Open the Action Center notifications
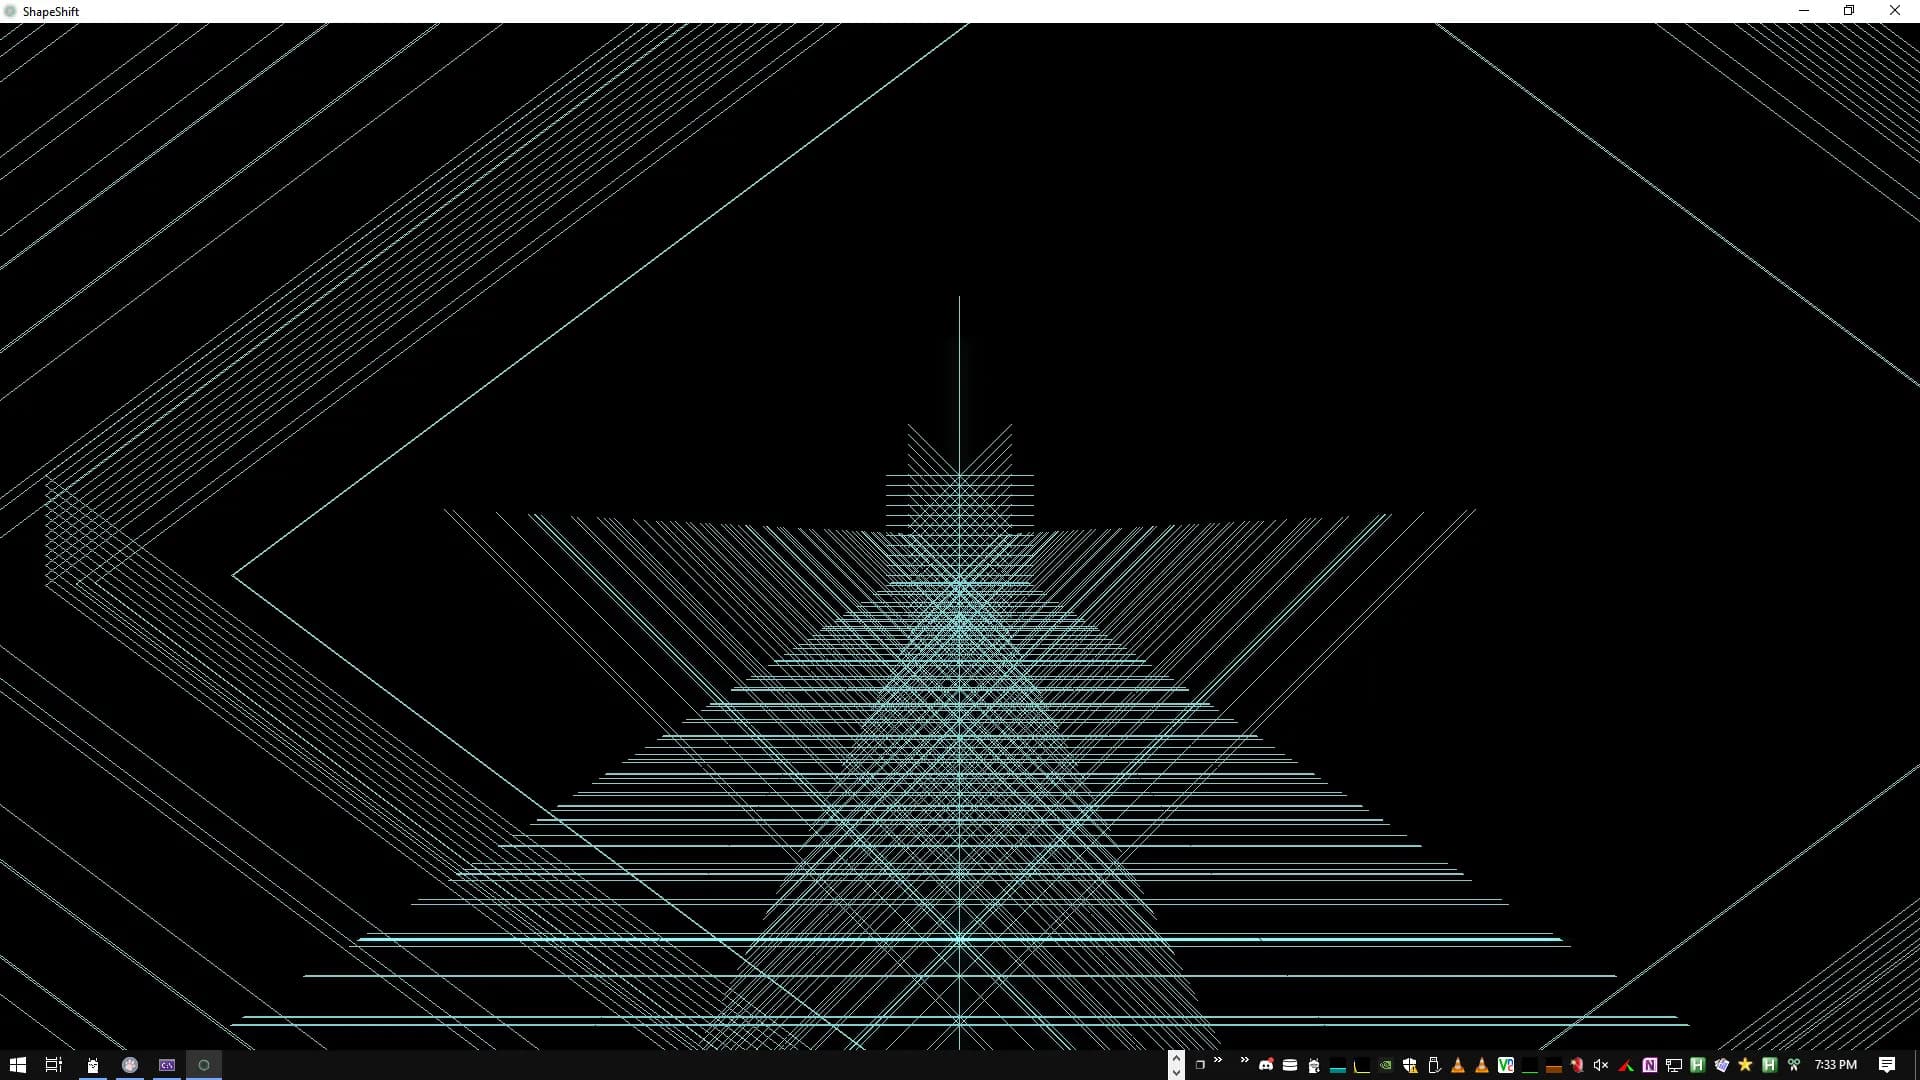1920x1080 pixels. [1887, 1065]
